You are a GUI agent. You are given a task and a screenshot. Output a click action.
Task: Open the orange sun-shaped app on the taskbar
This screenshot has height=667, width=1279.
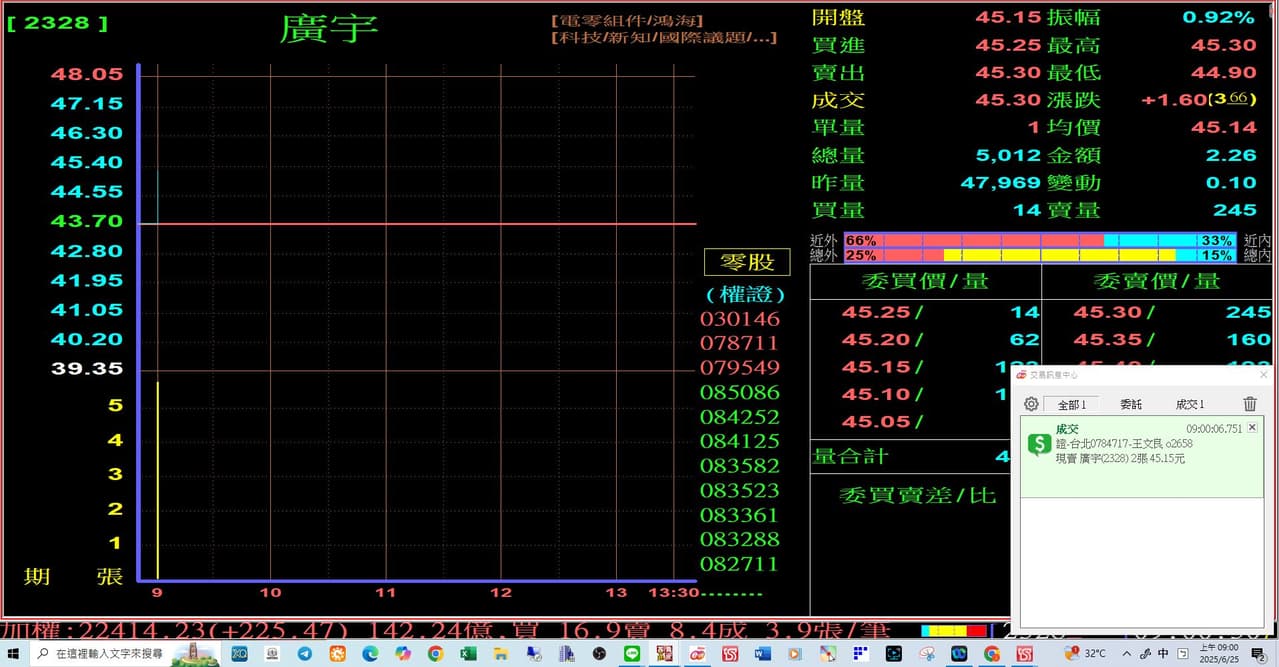pos(338,654)
